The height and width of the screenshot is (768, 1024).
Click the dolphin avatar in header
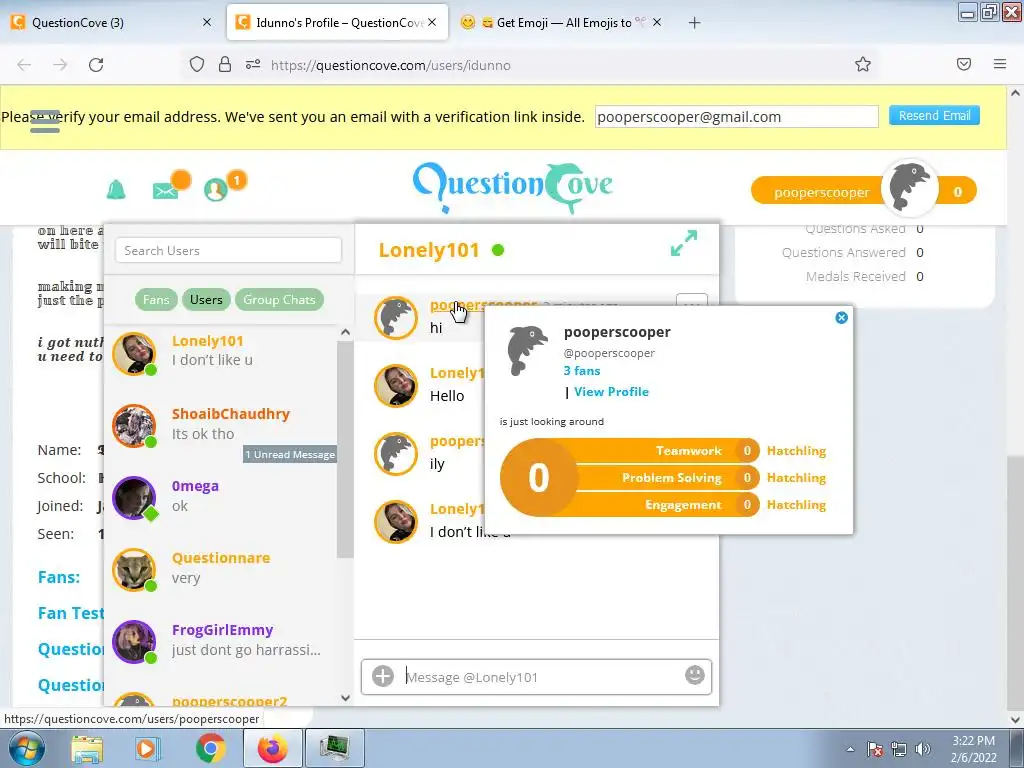tap(910, 188)
